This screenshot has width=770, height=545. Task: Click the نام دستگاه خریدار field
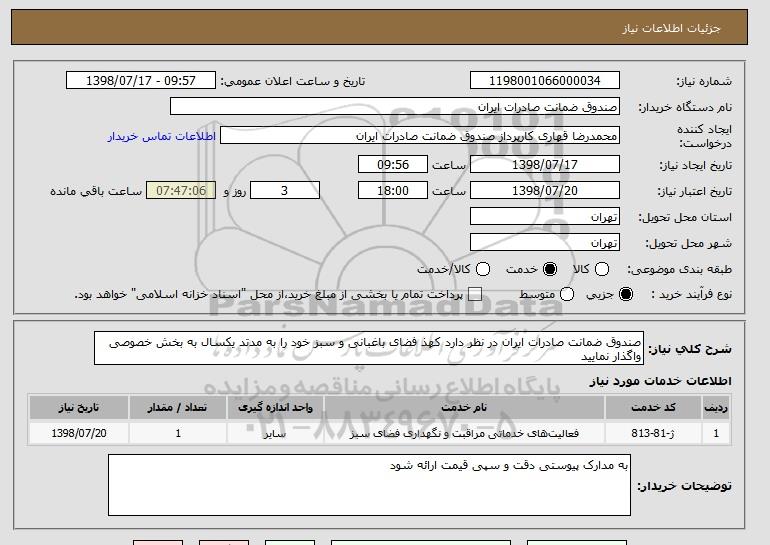pos(395,107)
